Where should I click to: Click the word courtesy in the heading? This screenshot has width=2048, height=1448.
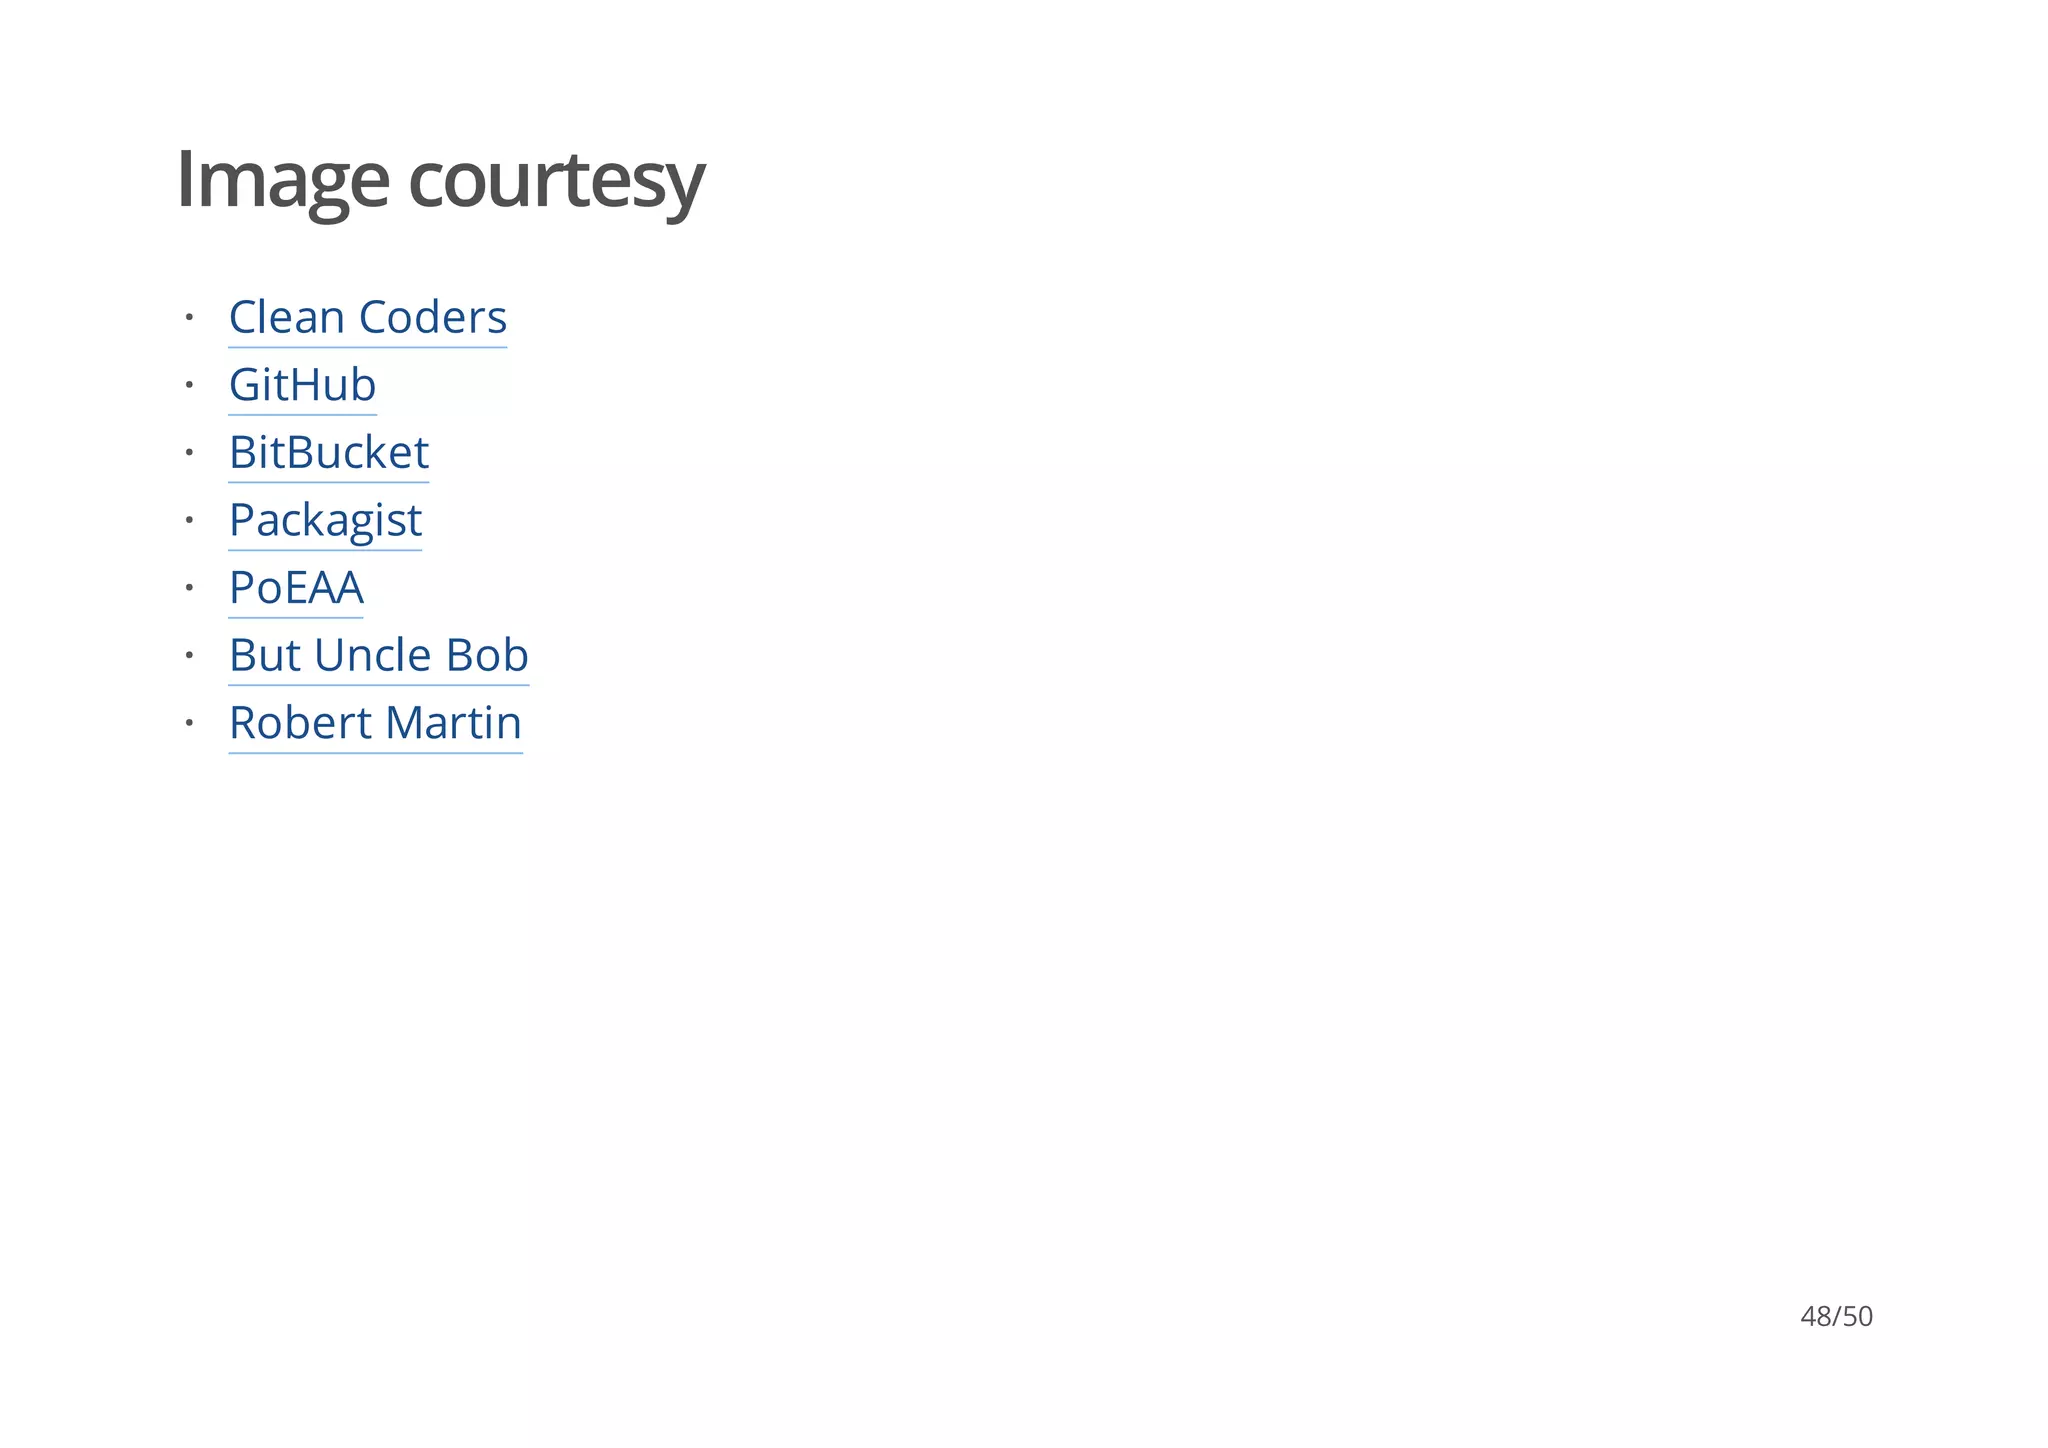tap(556, 180)
